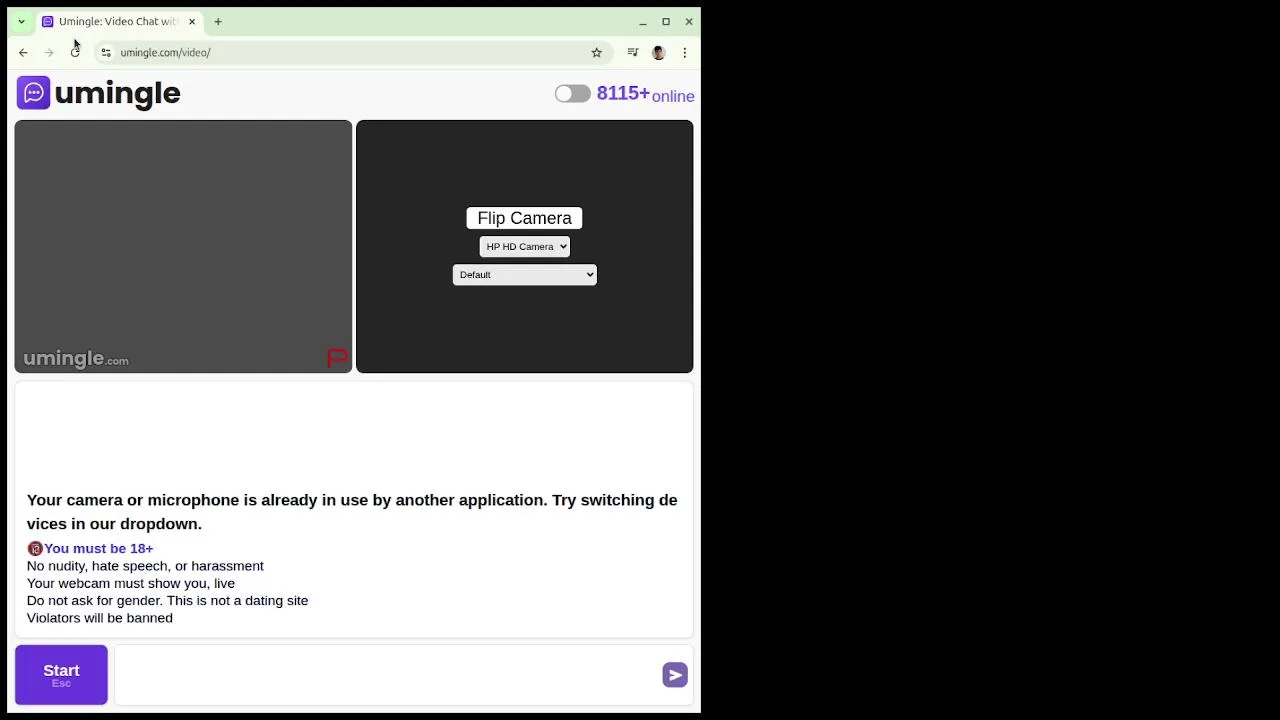This screenshot has height=720, width=1280.
Task: Click the umingle wordmark text
Action: pyautogui.click(x=117, y=93)
